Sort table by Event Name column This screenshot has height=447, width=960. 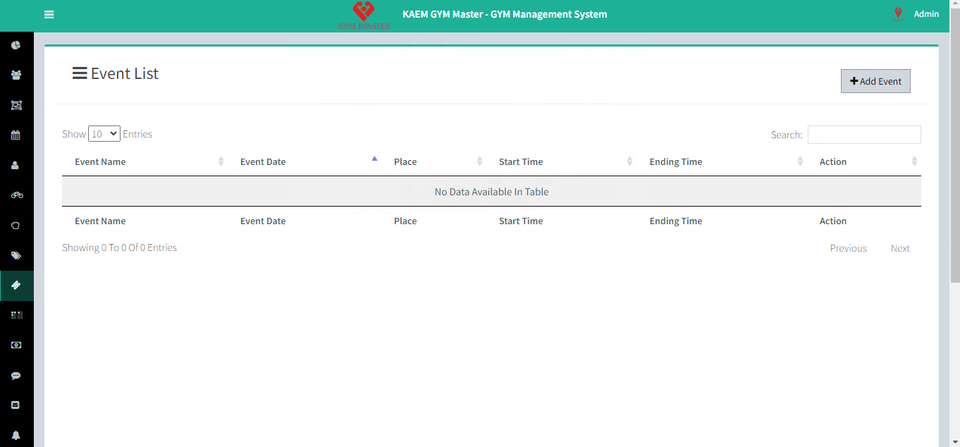100,162
